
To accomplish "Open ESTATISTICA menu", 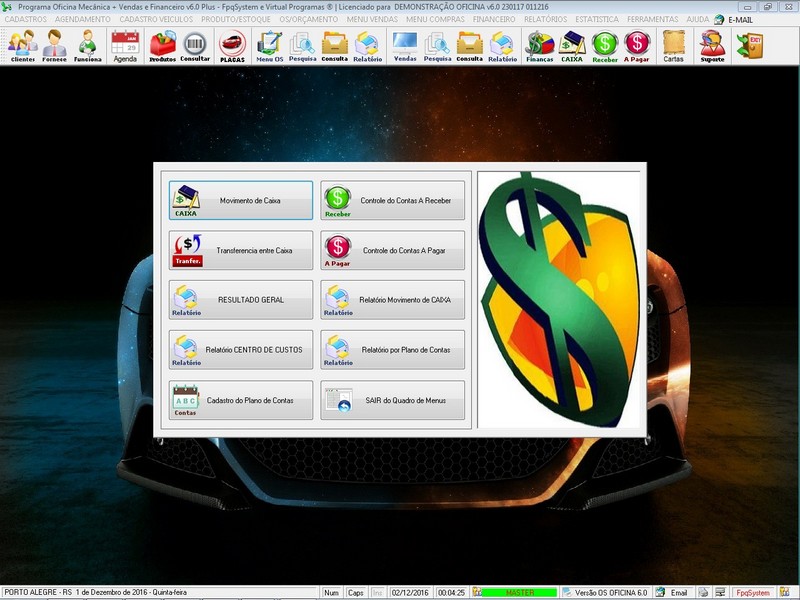I will coord(597,19).
